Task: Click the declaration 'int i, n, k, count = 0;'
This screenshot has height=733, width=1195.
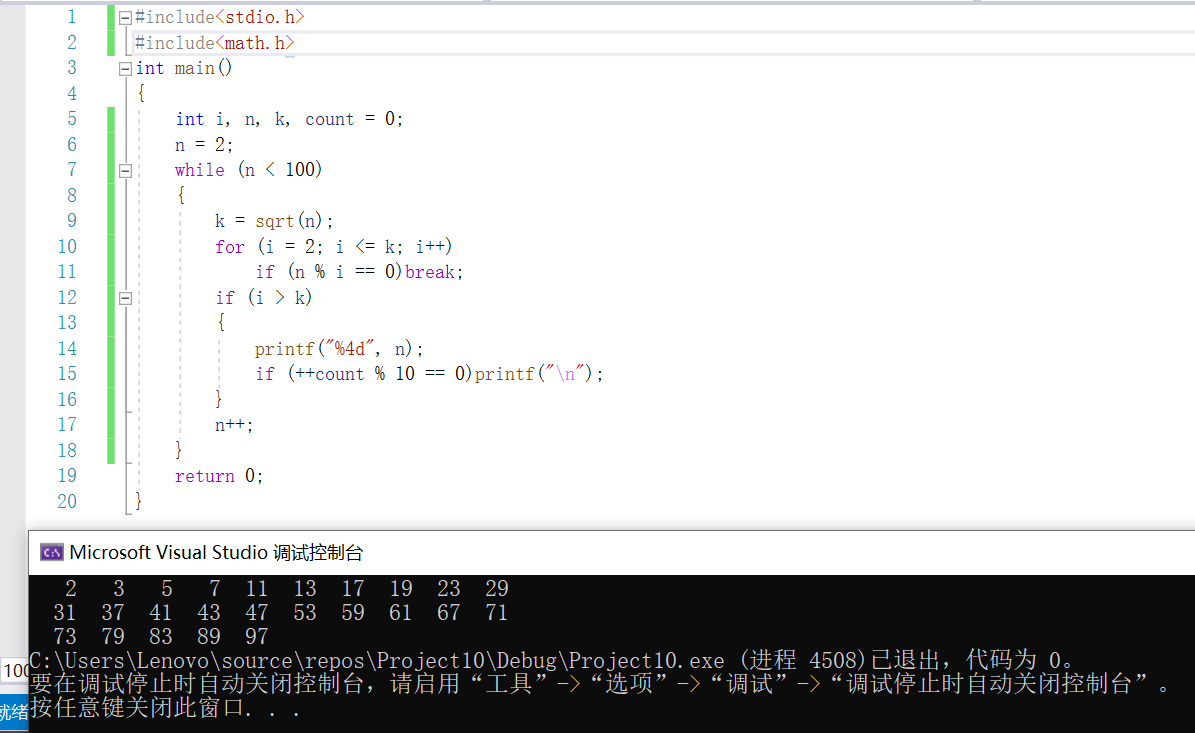Action: (289, 119)
